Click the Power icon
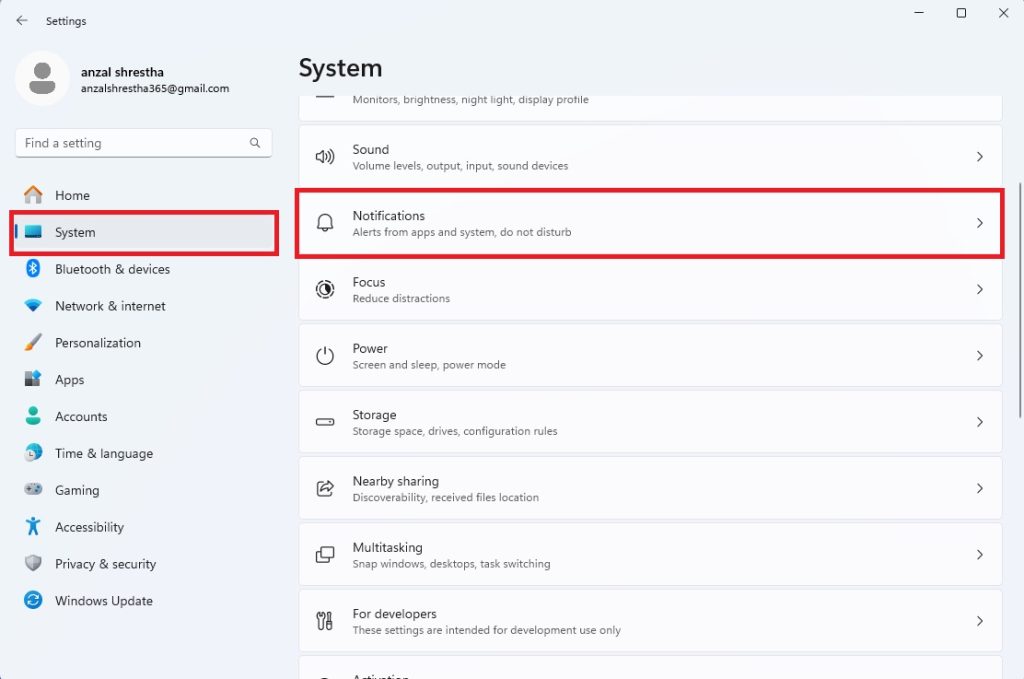 click(324, 355)
